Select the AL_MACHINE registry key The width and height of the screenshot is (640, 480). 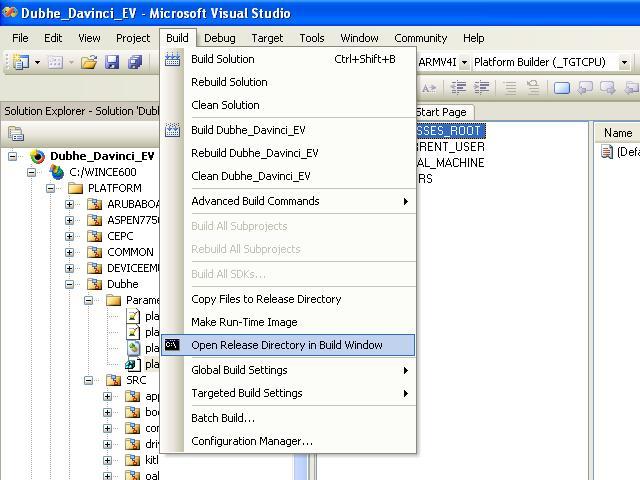450,163
